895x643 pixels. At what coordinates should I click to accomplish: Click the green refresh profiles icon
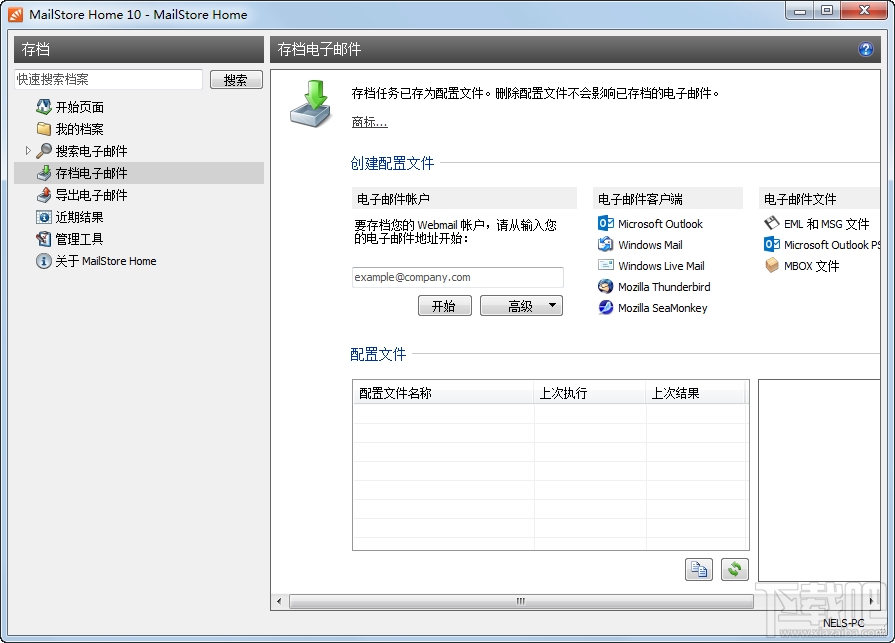pyautogui.click(x=733, y=569)
